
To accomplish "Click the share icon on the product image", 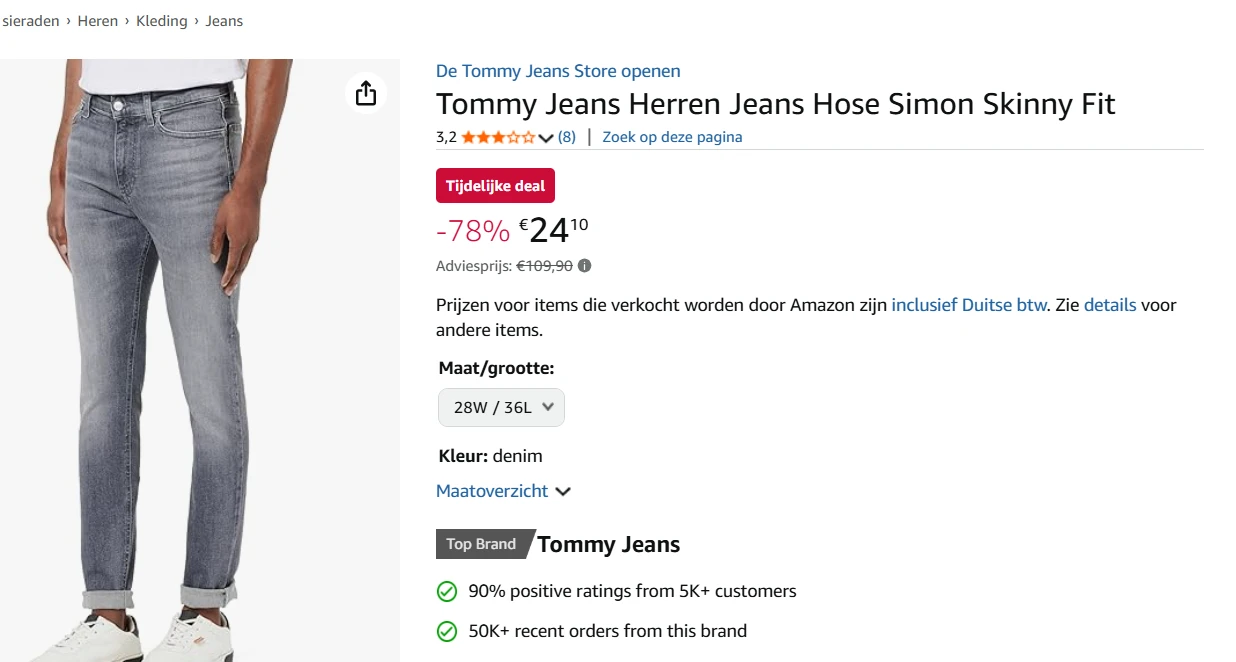I will 366,92.
